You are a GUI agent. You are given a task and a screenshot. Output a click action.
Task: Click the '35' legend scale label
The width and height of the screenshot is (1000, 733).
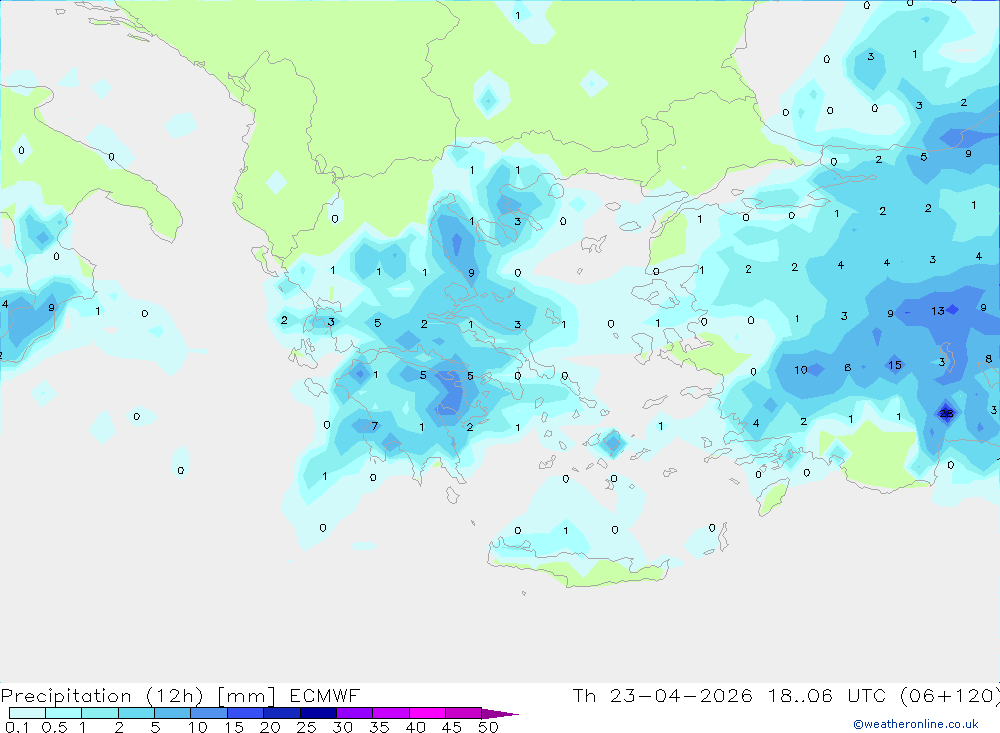(x=379, y=727)
